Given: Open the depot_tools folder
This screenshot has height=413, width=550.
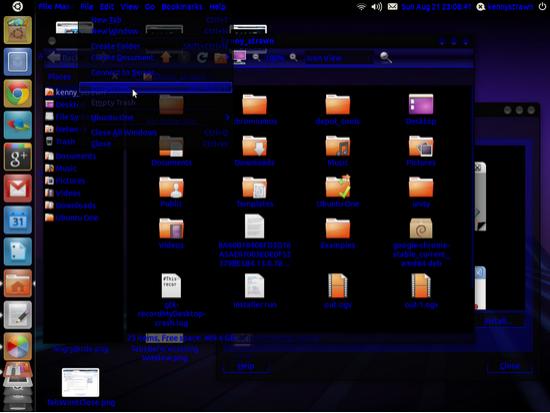Looking at the screenshot, I should pos(338,109).
